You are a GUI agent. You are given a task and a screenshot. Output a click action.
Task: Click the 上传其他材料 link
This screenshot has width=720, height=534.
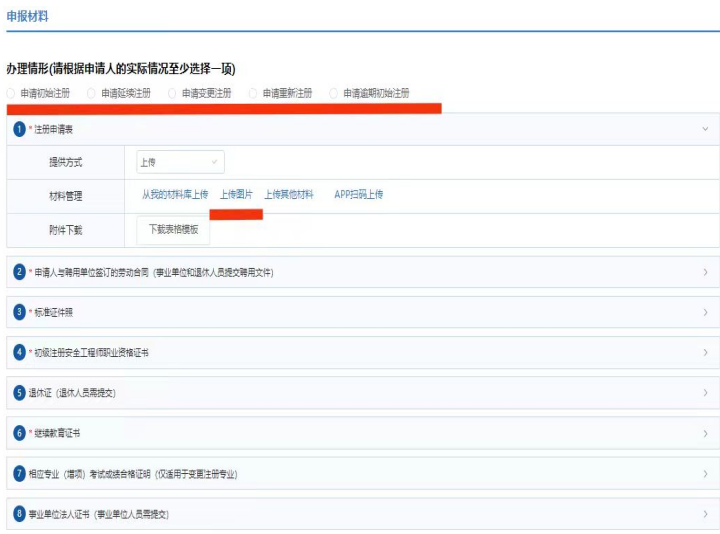pyautogui.click(x=289, y=195)
